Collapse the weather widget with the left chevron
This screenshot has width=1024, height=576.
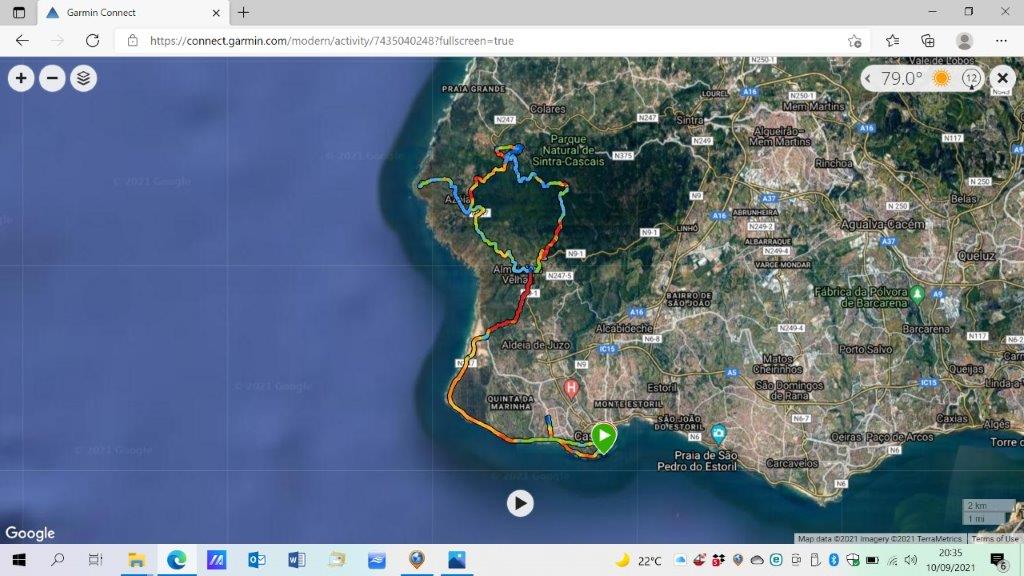coord(868,79)
